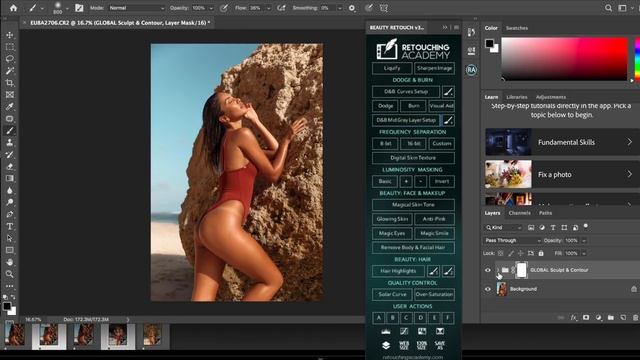
Task: Select the Path Selection tool
Action: (10, 238)
